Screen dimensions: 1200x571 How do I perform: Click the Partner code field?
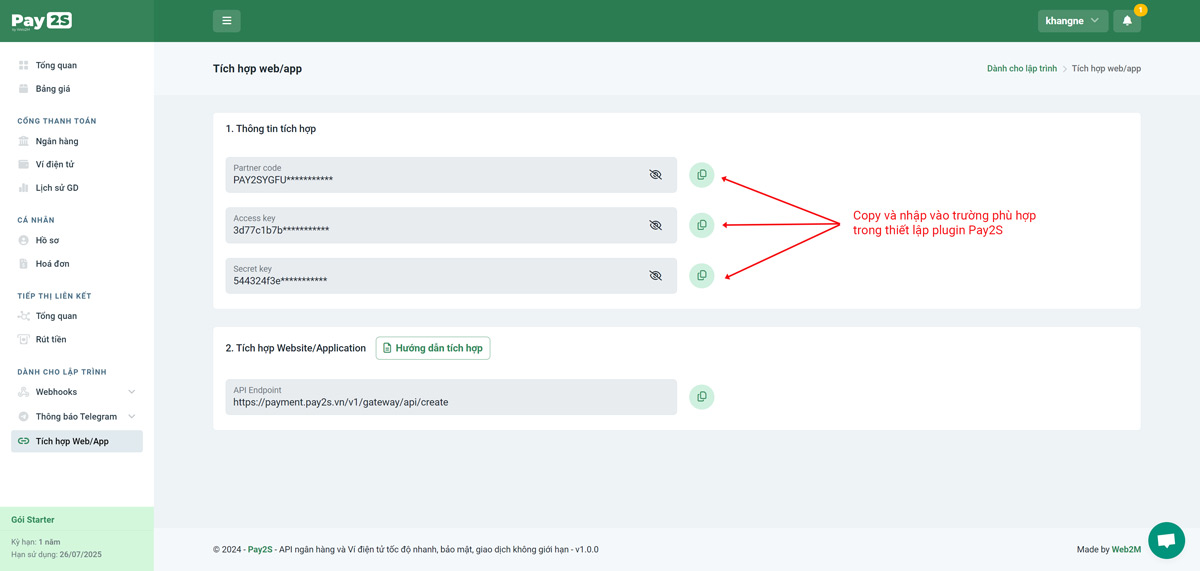[x=451, y=175]
